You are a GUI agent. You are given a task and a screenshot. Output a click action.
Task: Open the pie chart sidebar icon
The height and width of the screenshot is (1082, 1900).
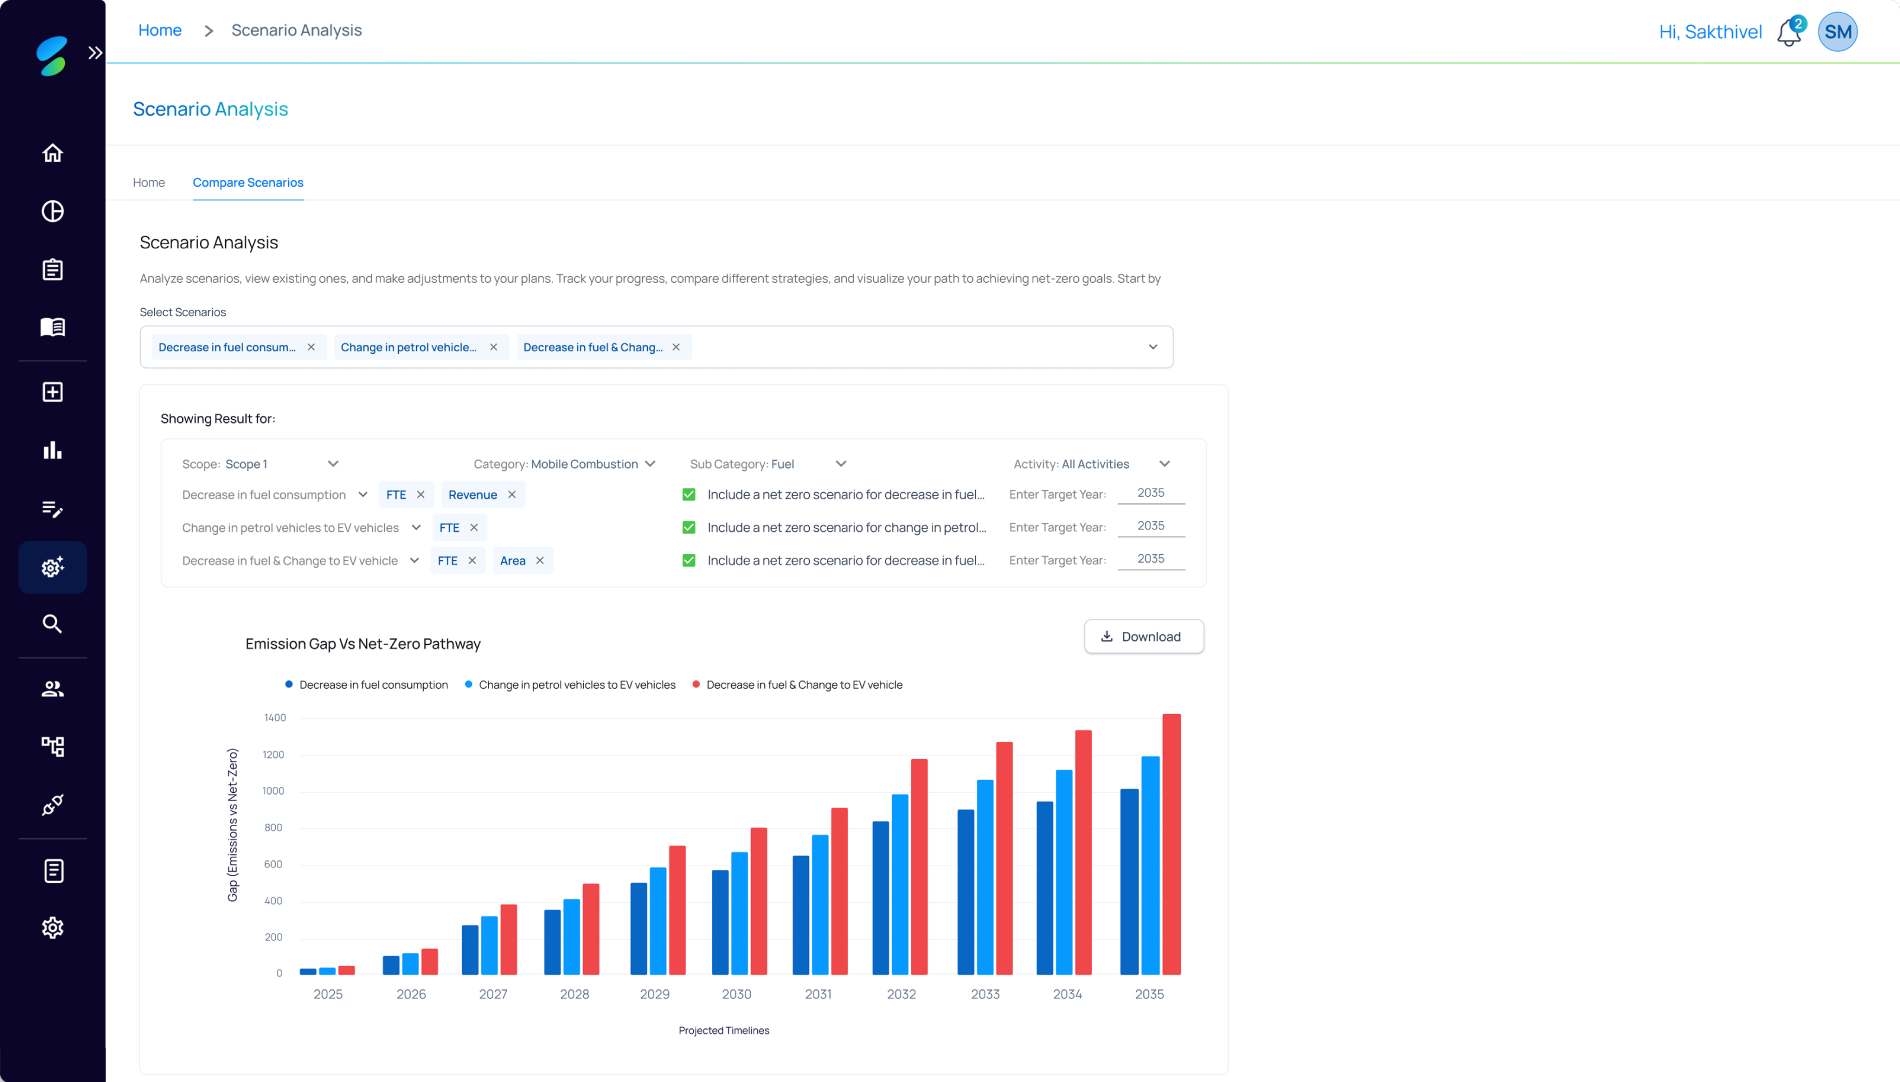tap(53, 211)
